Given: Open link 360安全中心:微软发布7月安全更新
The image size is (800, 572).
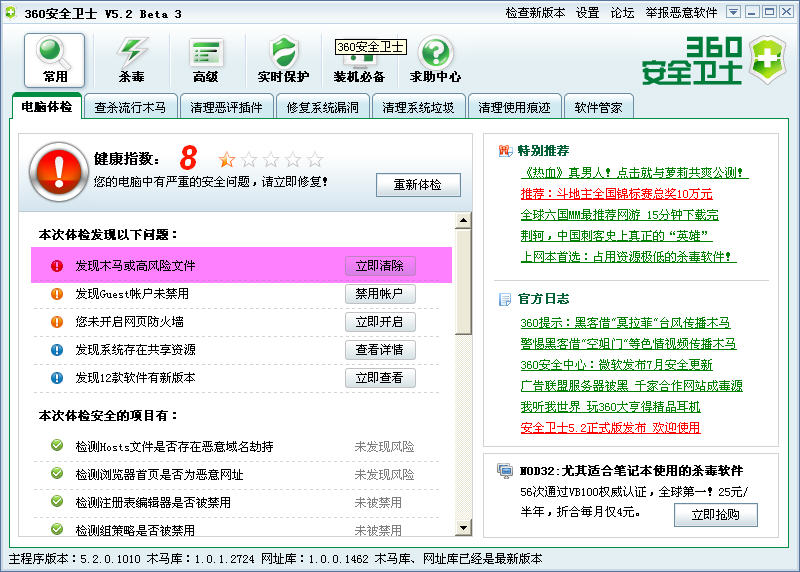Looking at the screenshot, I should 616,364.
